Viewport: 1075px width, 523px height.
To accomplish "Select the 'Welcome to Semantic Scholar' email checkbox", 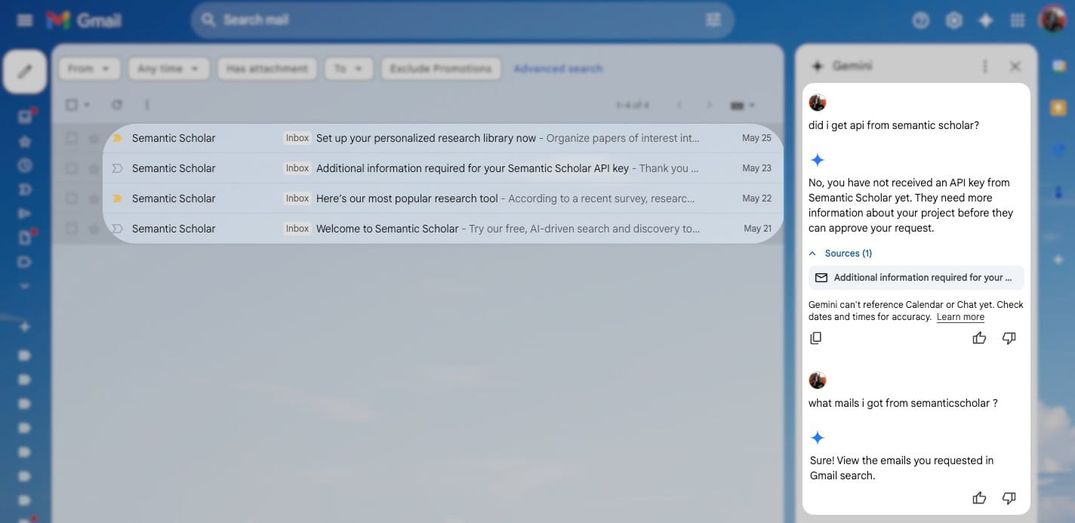I will 71,228.
